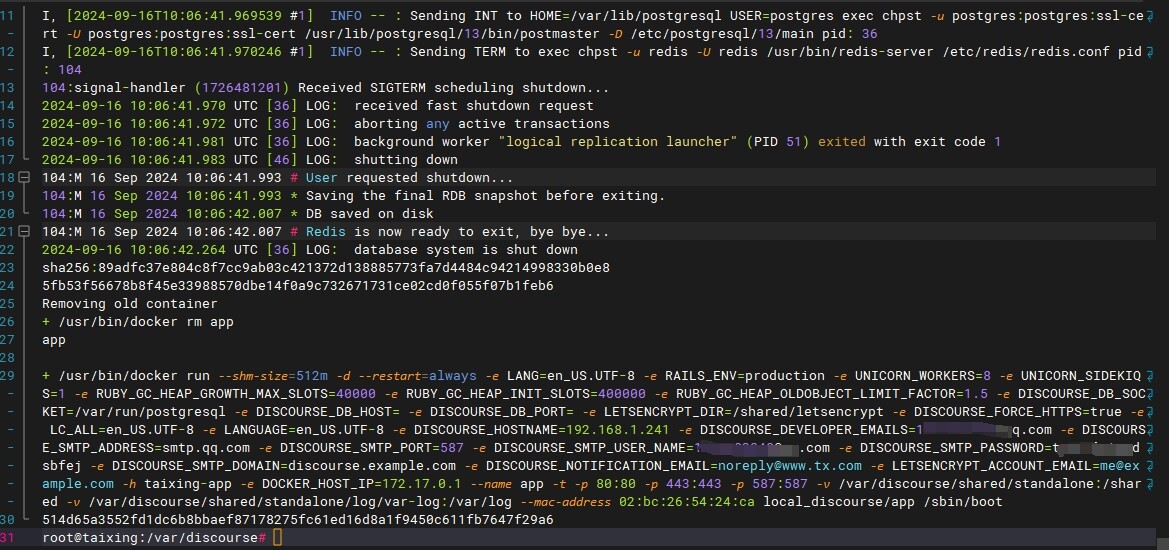Click line number 23 beside sha256 hash

click(x=9, y=268)
